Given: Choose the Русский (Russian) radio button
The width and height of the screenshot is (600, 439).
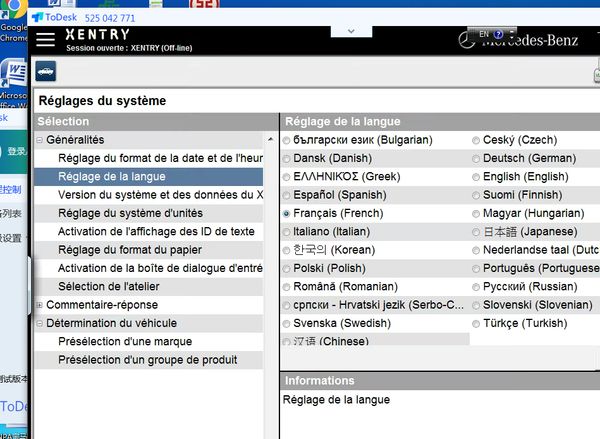Looking at the screenshot, I should (x=476, y=287).
